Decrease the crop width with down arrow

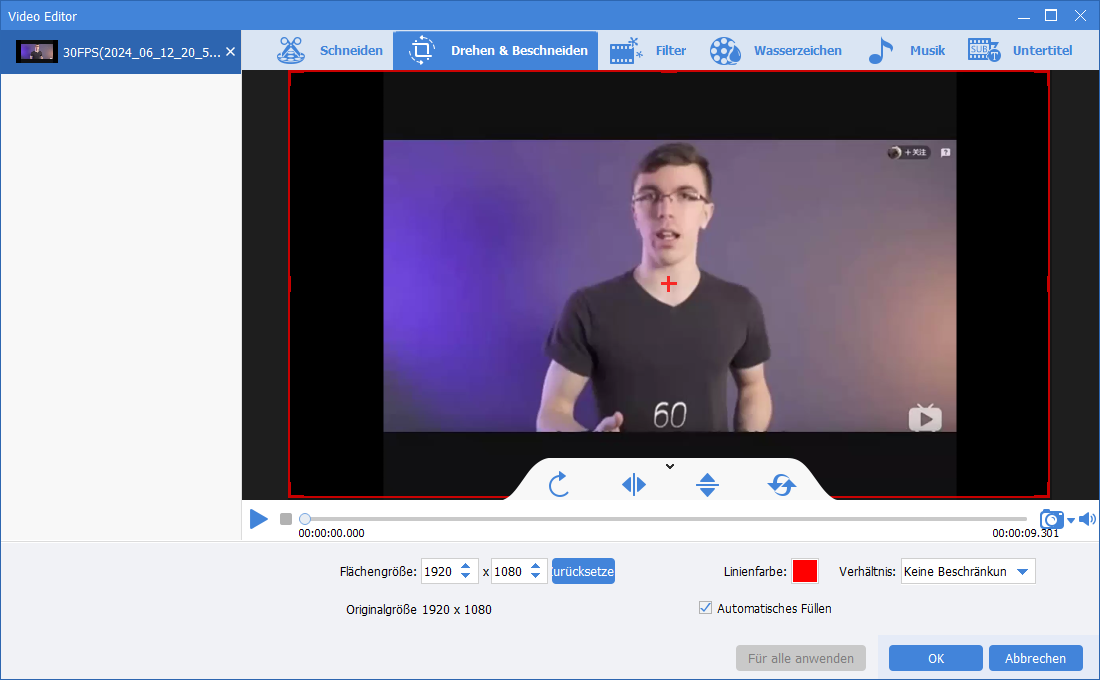tap(466, 577)
